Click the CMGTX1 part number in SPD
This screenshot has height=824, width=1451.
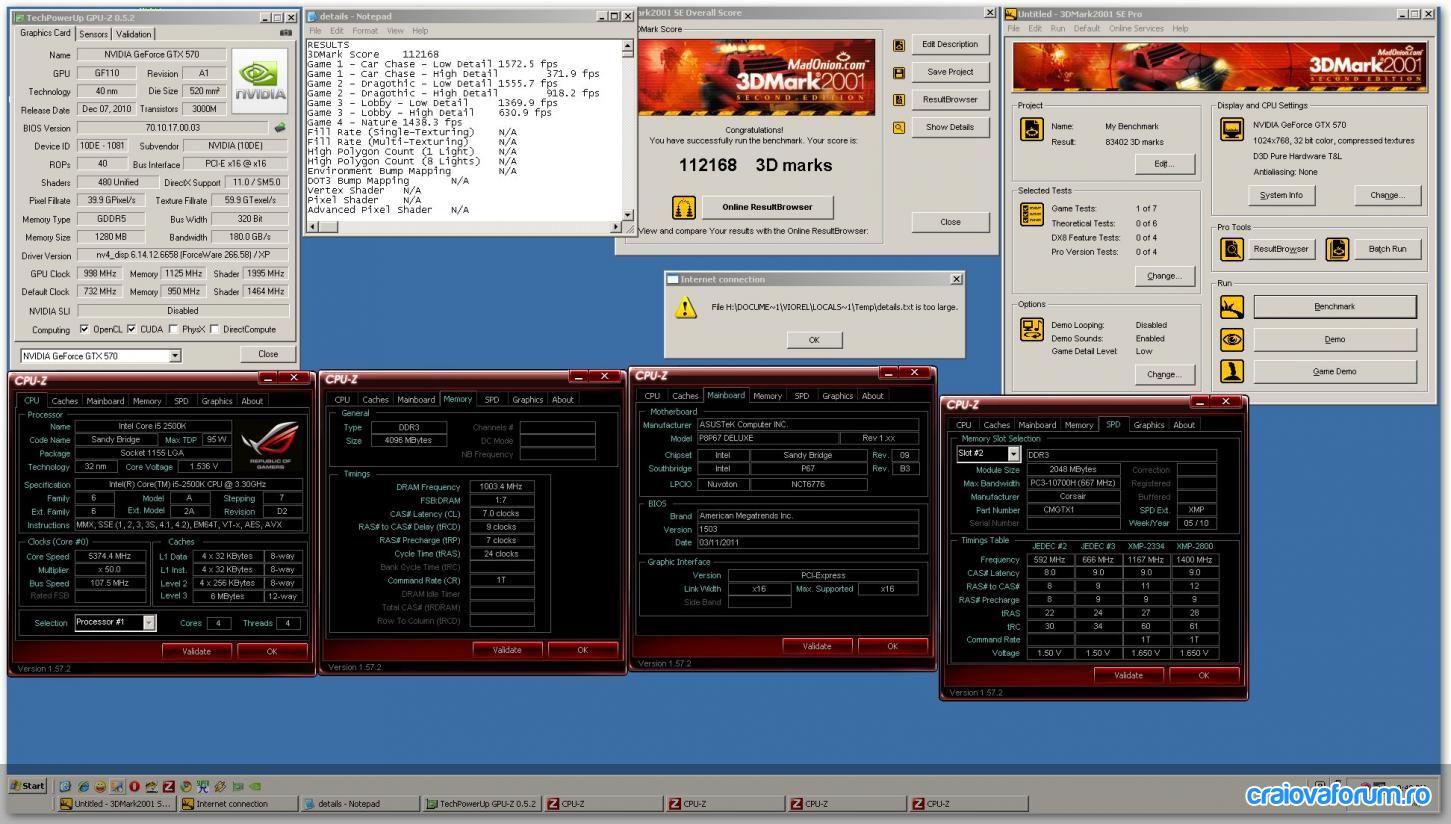coord(1074,510)
